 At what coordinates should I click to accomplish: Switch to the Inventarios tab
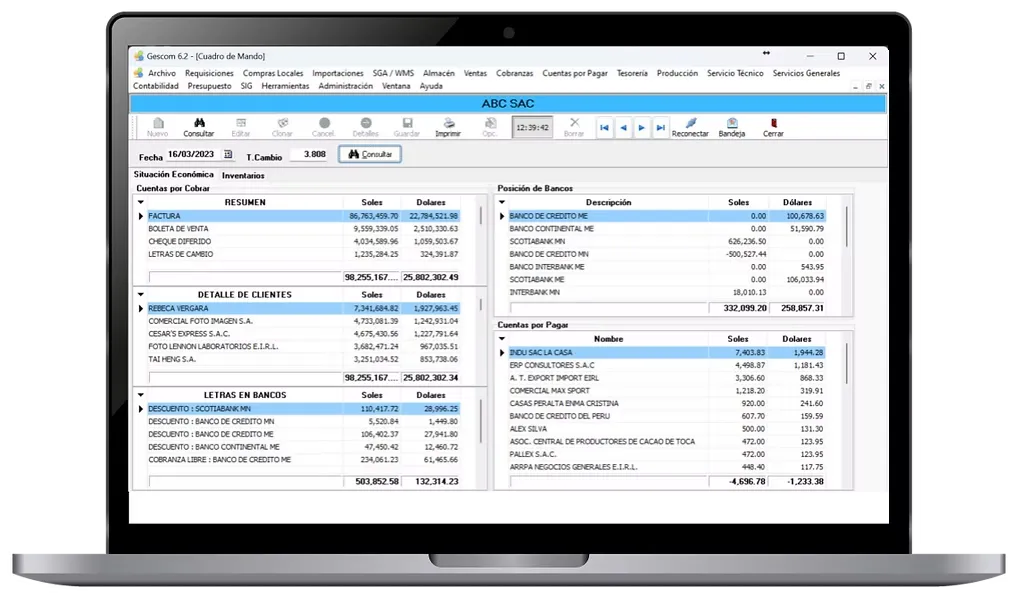(243, 176)
